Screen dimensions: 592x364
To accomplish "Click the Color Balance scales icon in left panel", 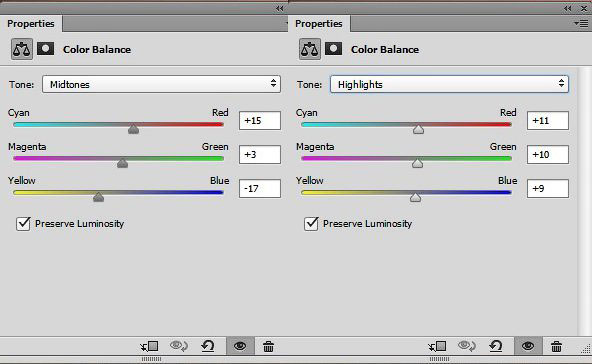I will pyautogui.click(x=22, y=49).
